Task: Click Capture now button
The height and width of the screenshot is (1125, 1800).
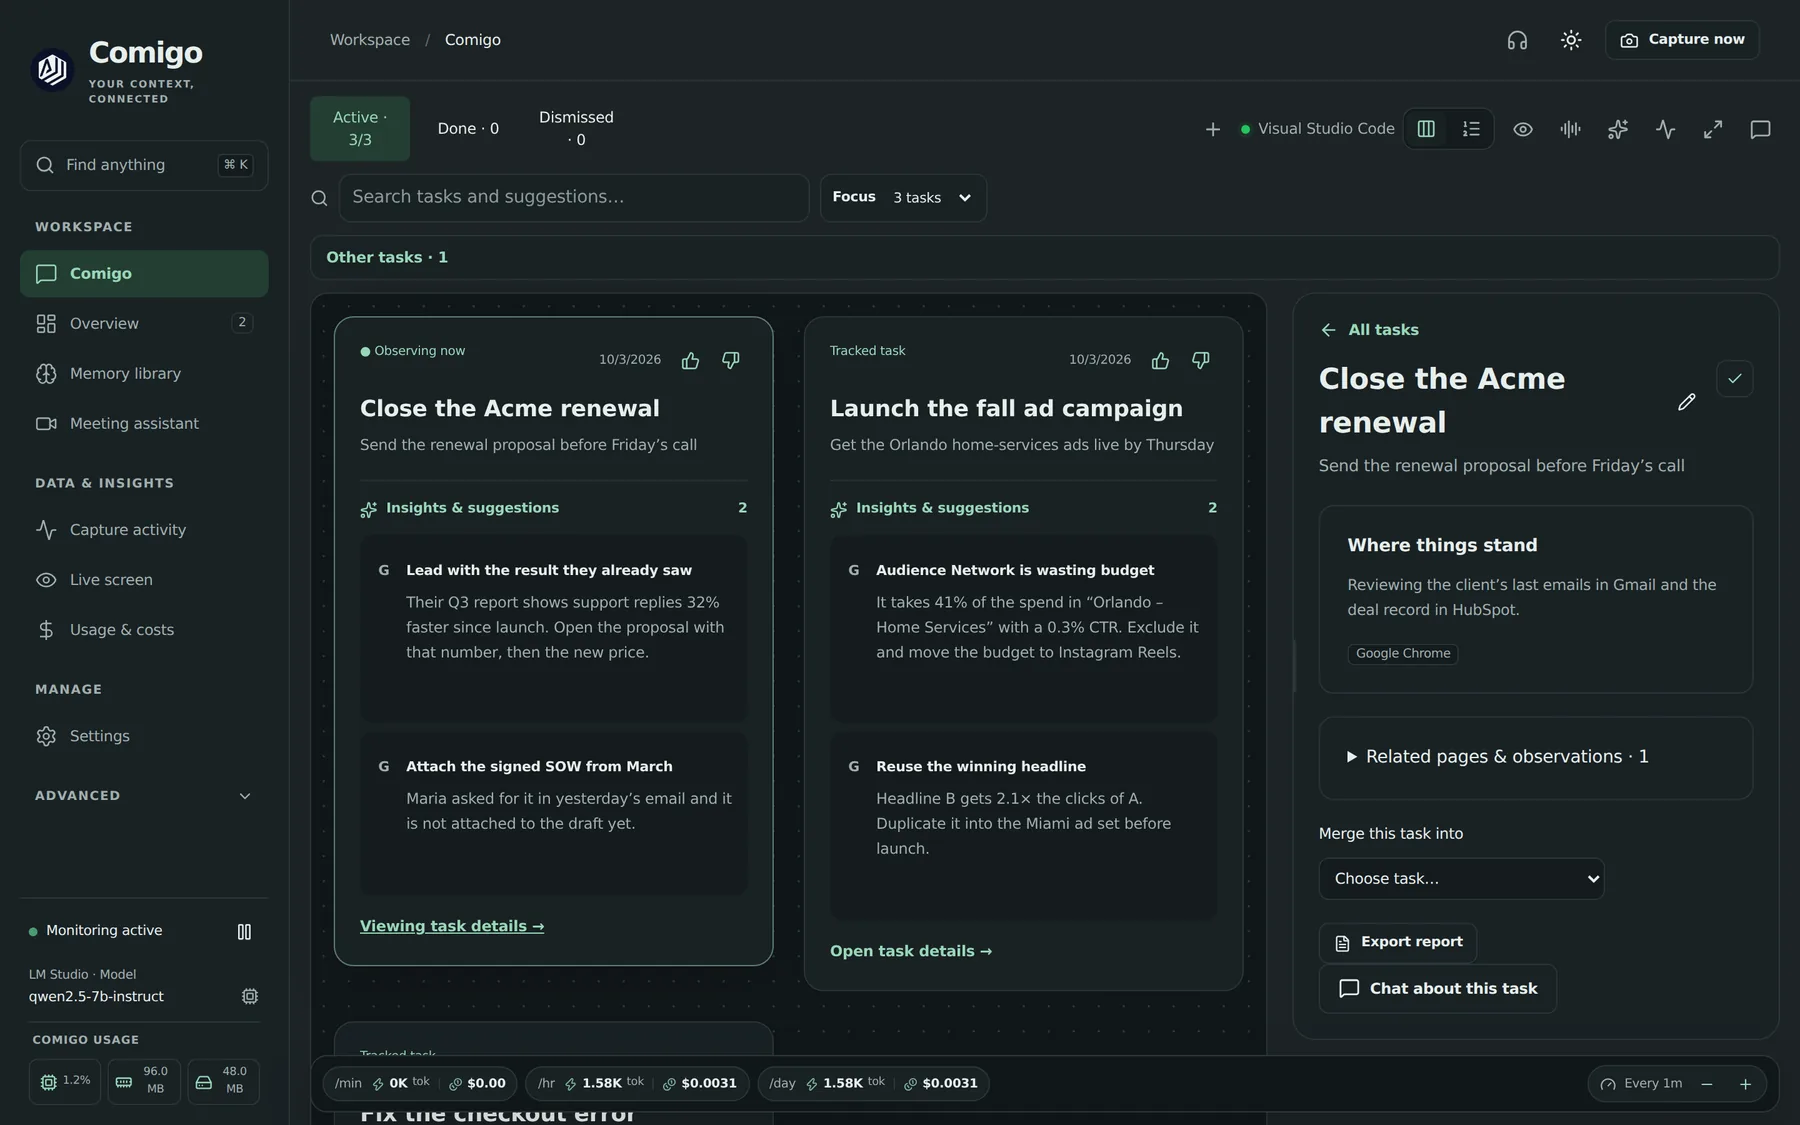Action: pyautogui.click(x=1682, y=40)
